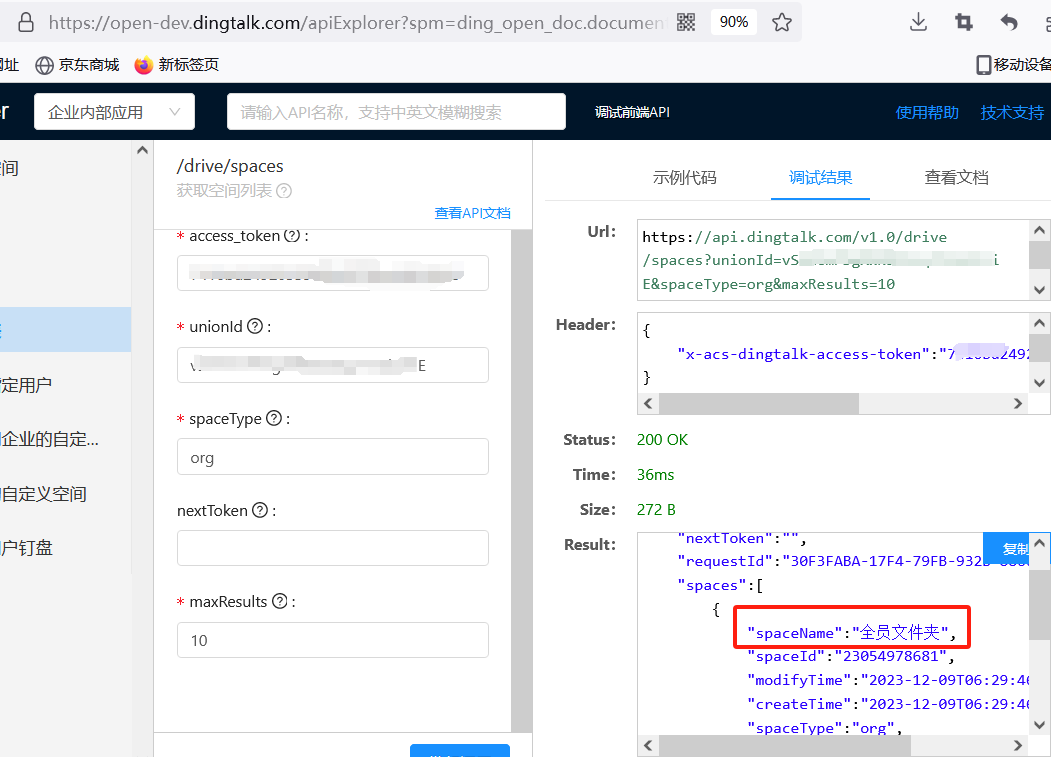This screenshot has width=1051, height=757.
Task: Focus the API name search box
Action: point(396,112)
